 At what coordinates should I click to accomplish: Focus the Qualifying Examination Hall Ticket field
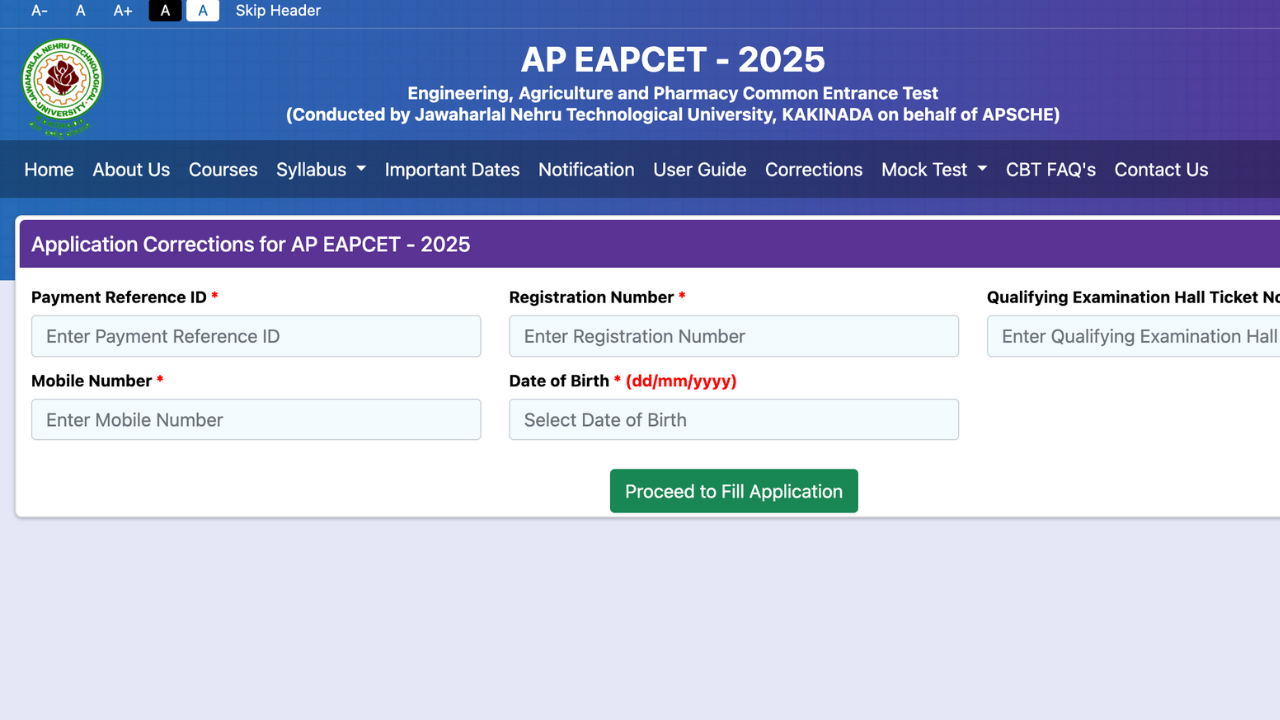click(x=1133, y=336)
